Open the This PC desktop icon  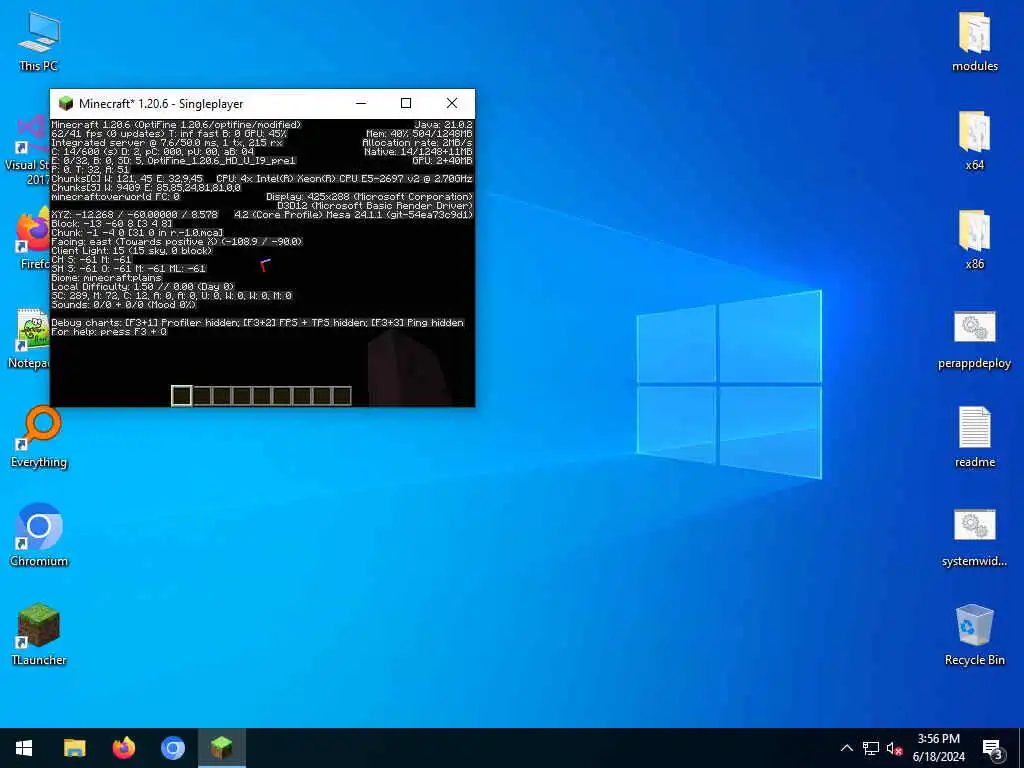(39, 40)
